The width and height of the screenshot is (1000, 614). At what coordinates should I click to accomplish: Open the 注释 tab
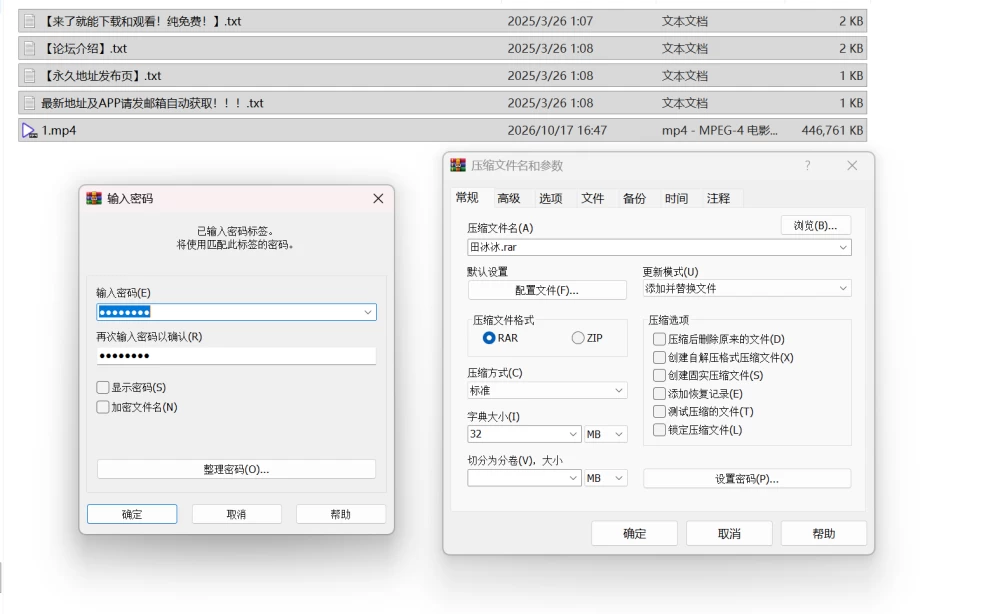coord(718,198)
